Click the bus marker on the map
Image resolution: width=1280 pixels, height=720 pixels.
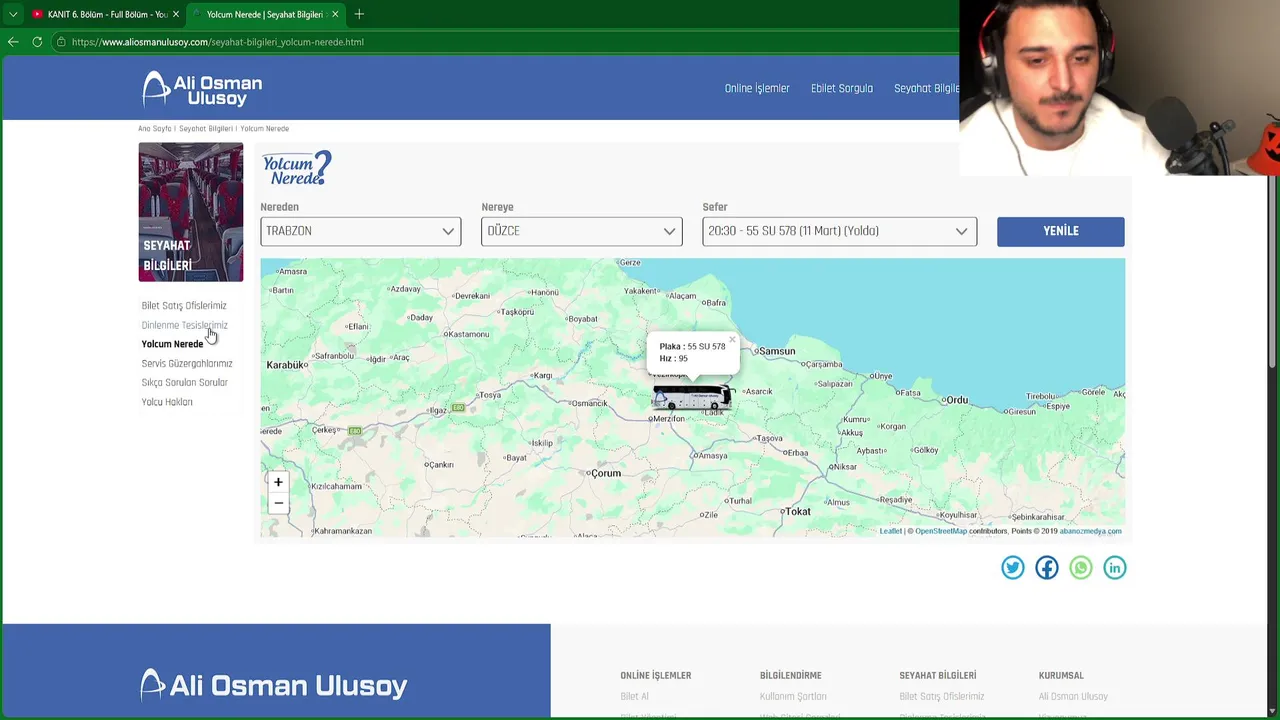[x=692, y=397]
